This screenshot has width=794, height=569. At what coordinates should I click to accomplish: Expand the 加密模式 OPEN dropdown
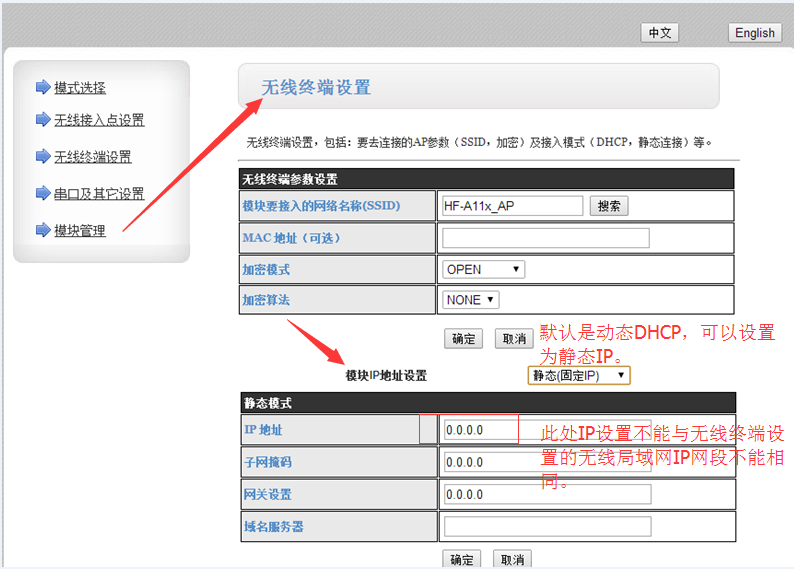tap(484, 269)
